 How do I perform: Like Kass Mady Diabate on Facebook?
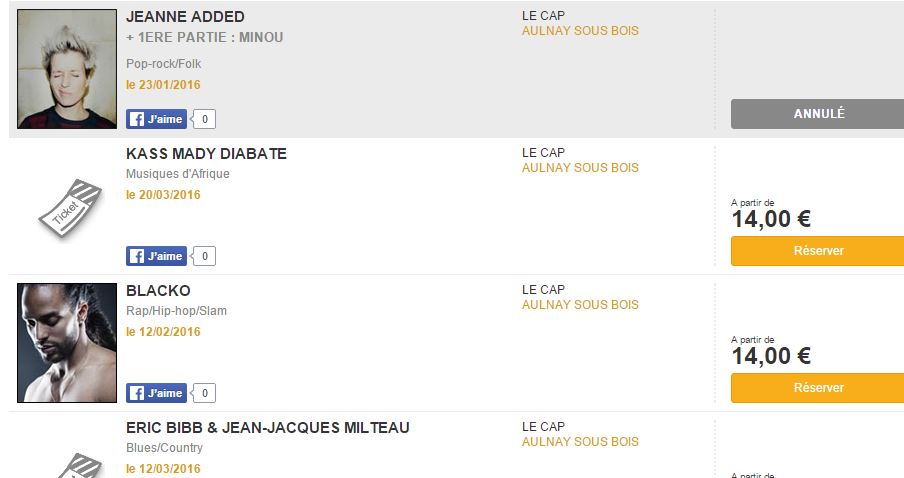[x=156, y=256]
